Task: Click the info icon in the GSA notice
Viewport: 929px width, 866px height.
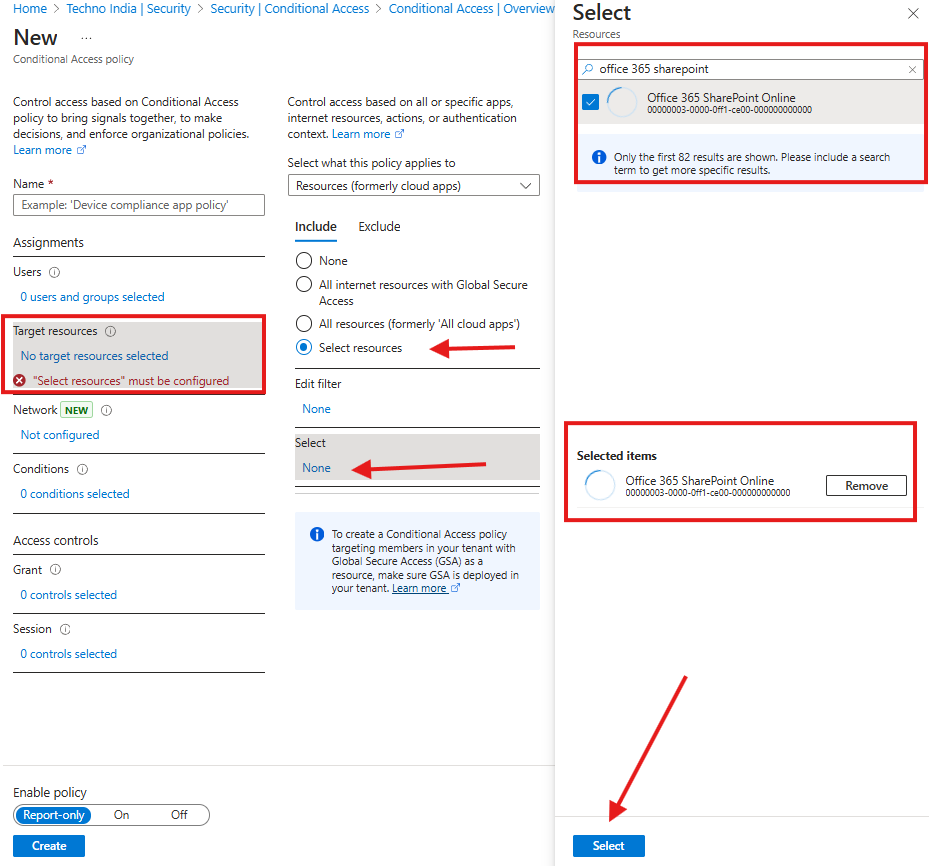Action: [317, 534]
